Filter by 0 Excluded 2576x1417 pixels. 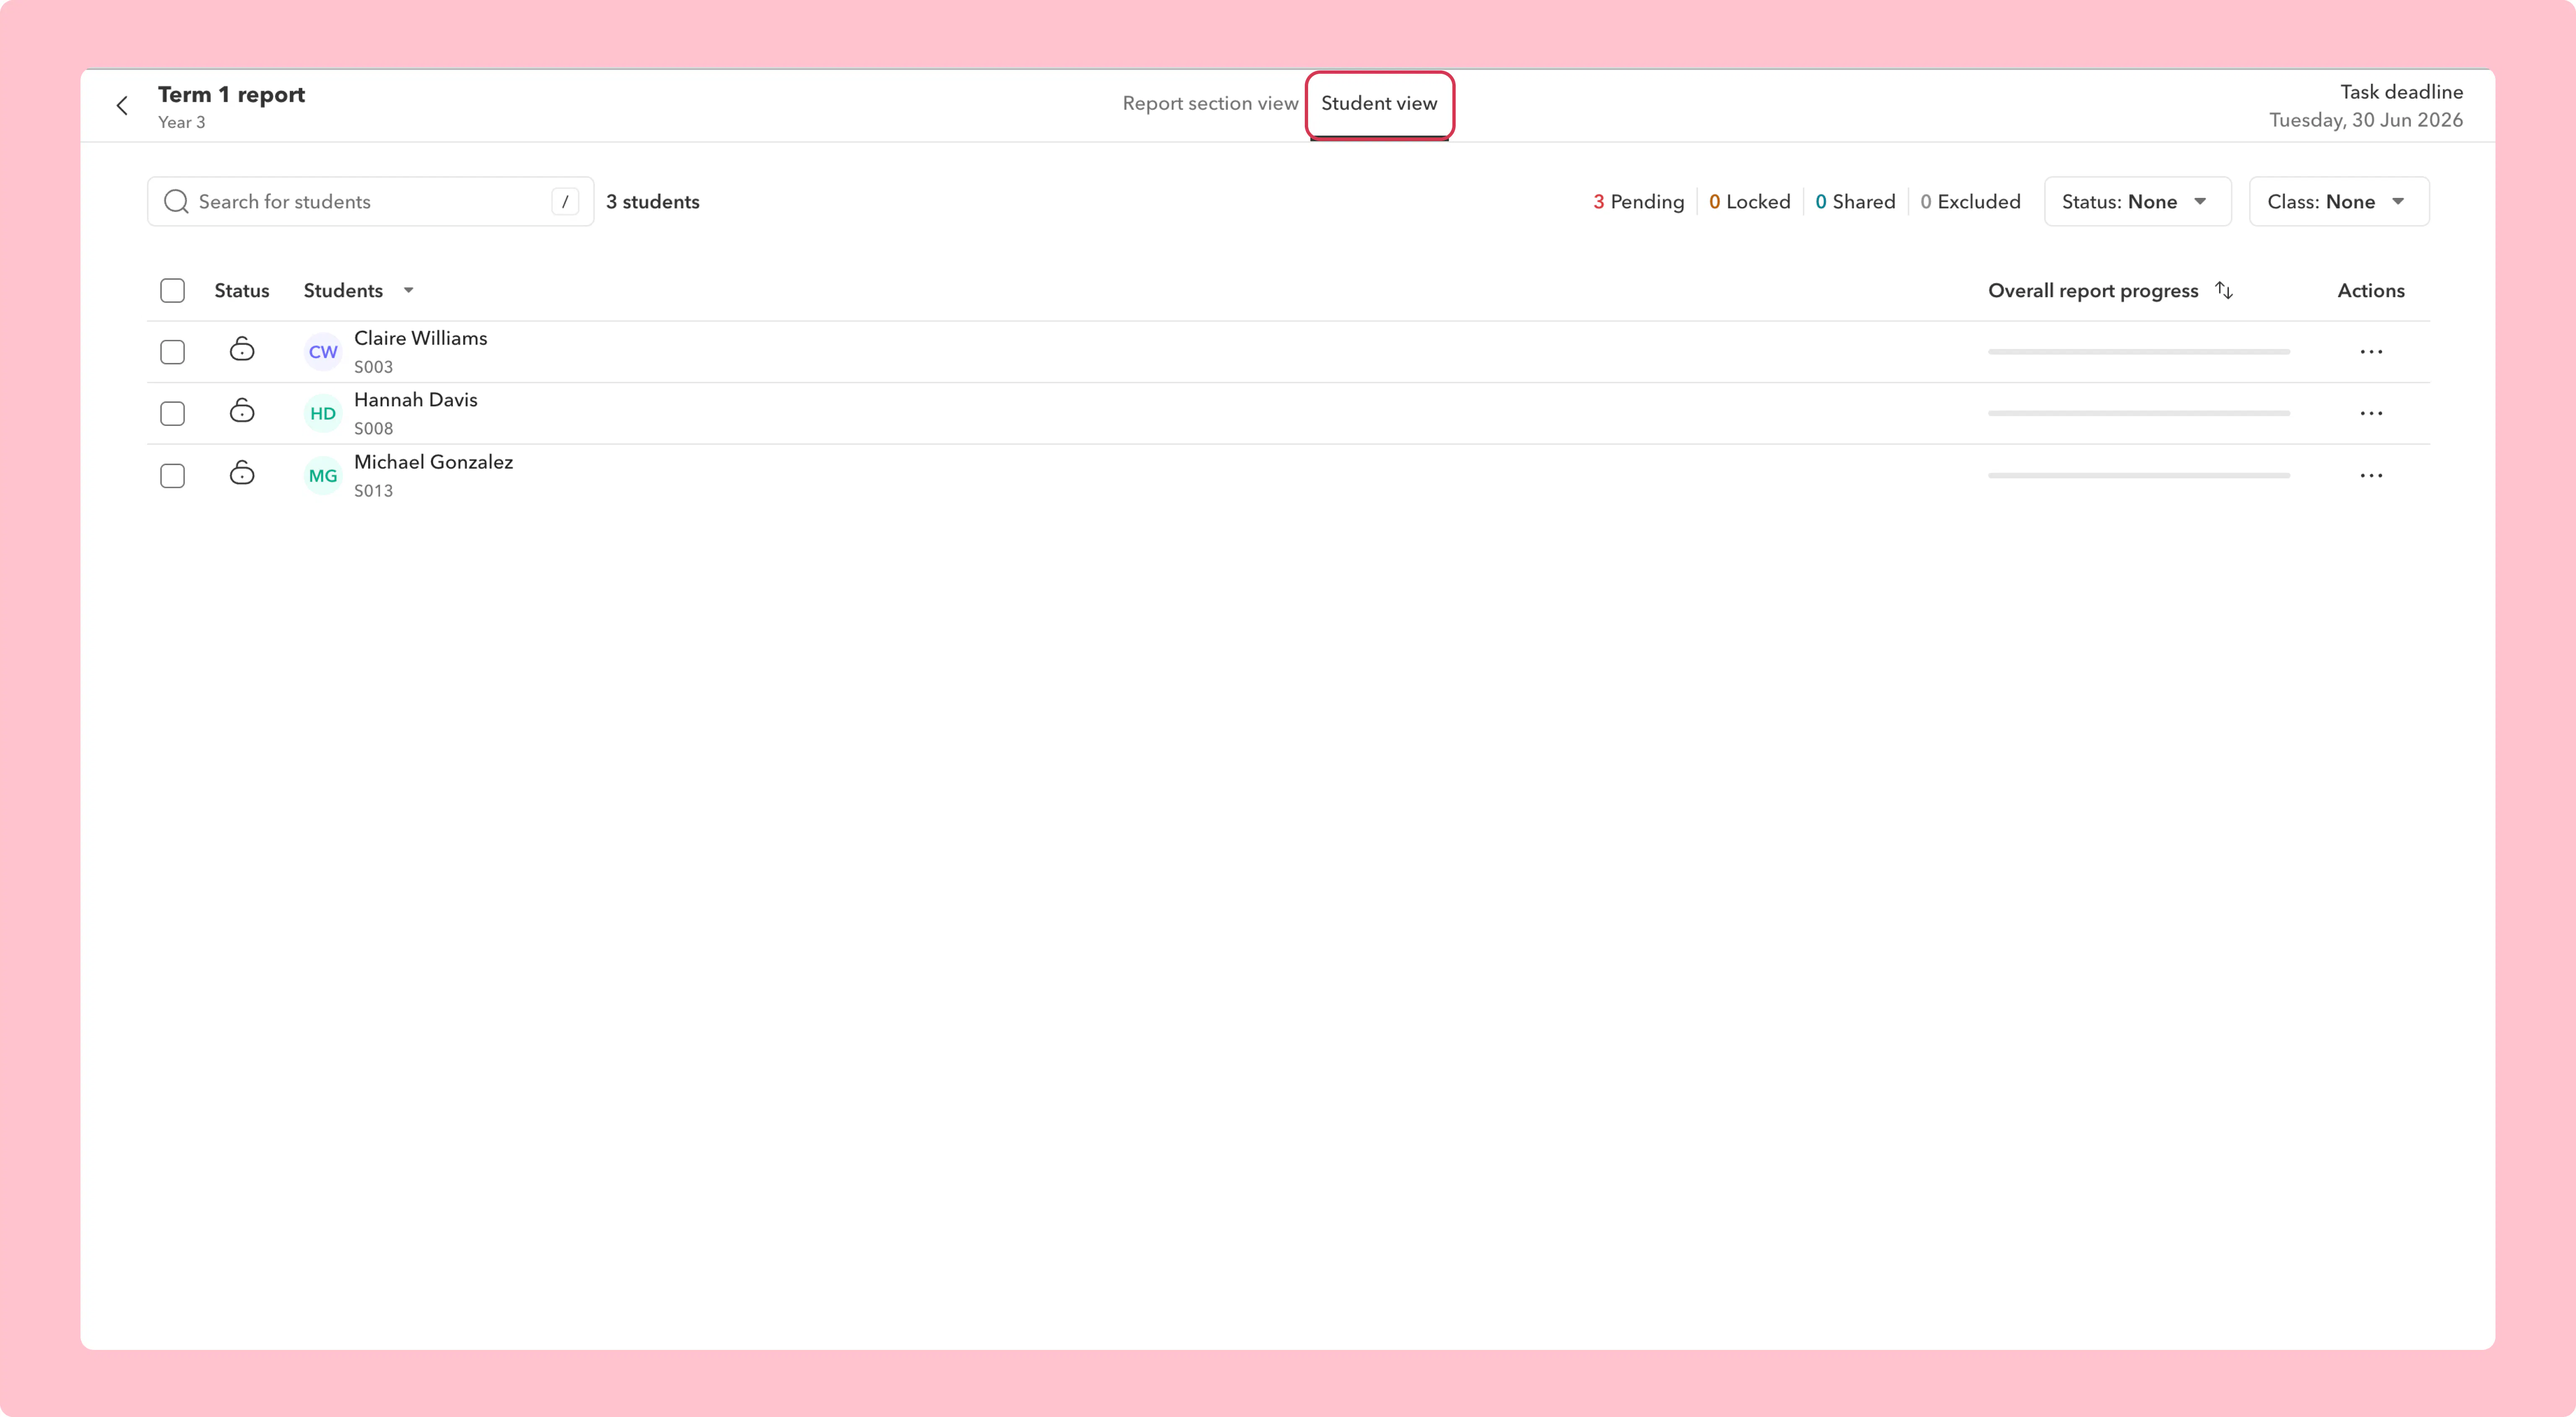[x=1970, y=202]
